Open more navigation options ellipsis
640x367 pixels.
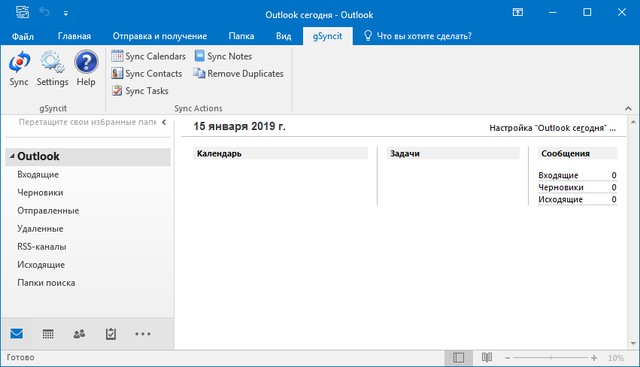[x=142, y=334]
